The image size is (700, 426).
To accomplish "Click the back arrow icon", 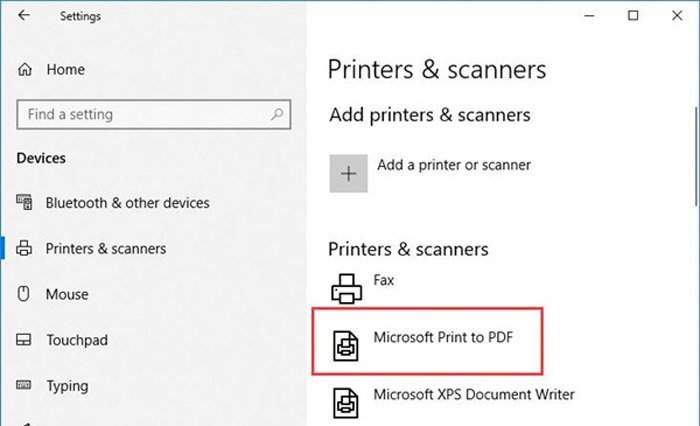I will 24,16.
